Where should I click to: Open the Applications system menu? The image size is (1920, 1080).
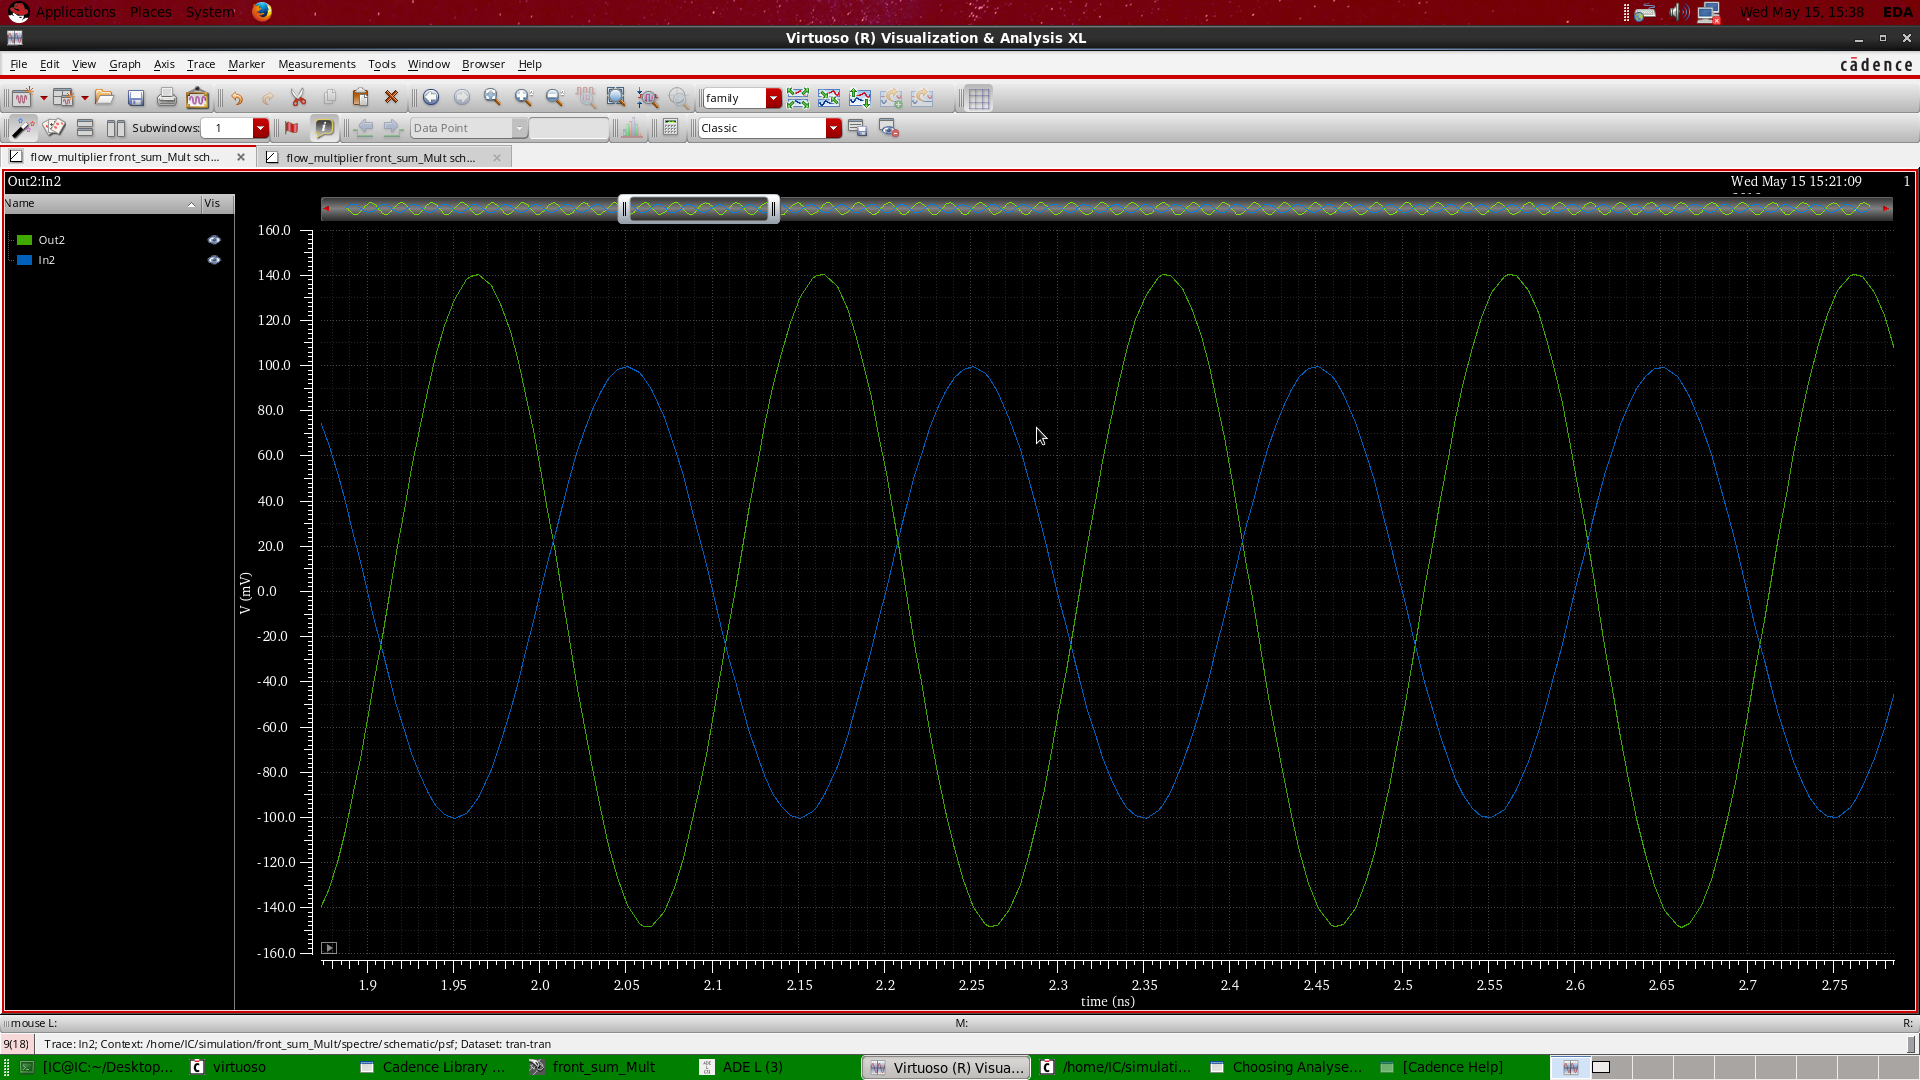click(x=76, y=12)
